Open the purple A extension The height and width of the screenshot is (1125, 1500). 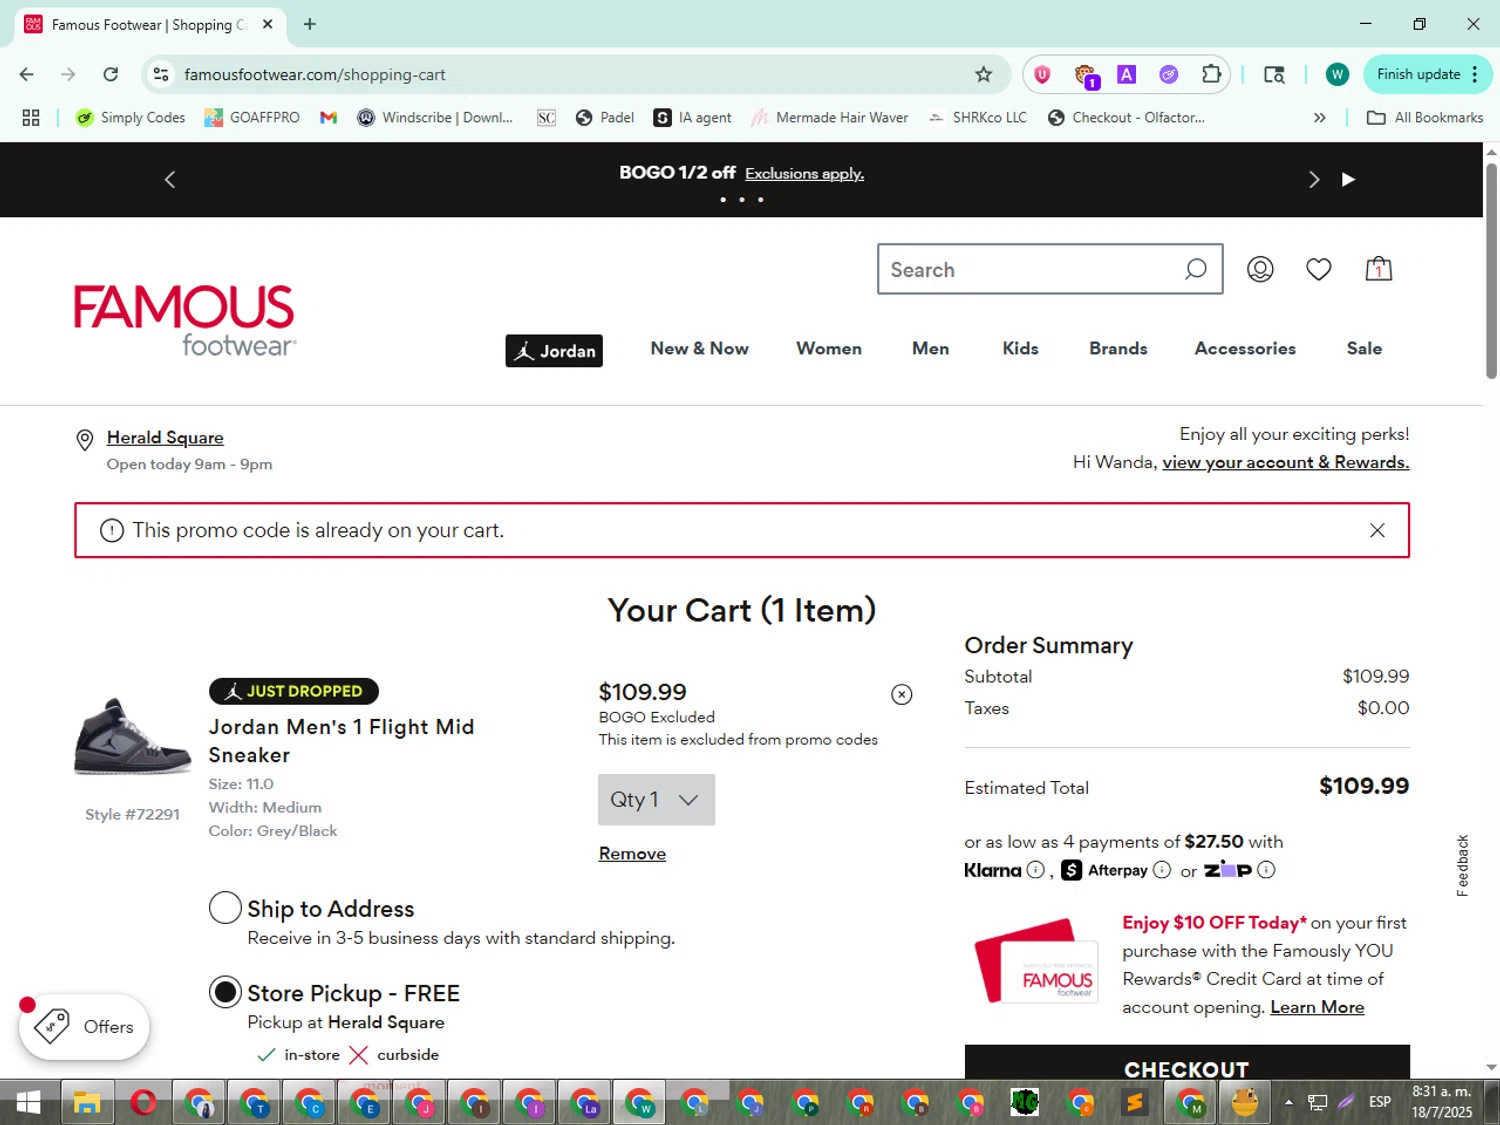[x=1127, y=74]
